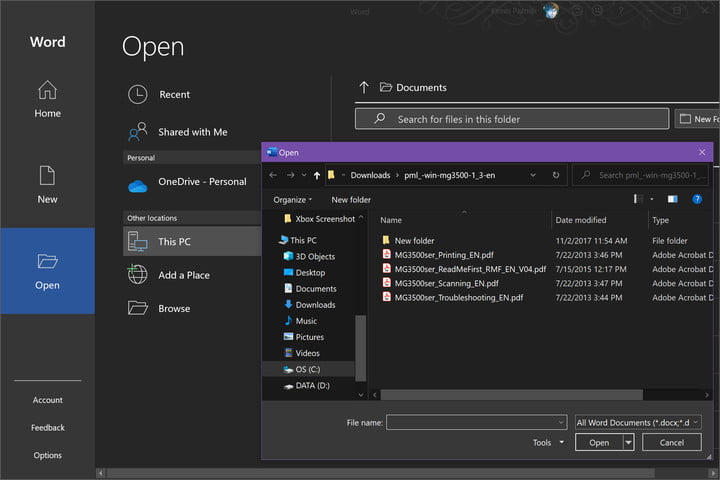Click the arrow beside the Open button
This screenshot has height=480, width=720.
pos(628,442)
